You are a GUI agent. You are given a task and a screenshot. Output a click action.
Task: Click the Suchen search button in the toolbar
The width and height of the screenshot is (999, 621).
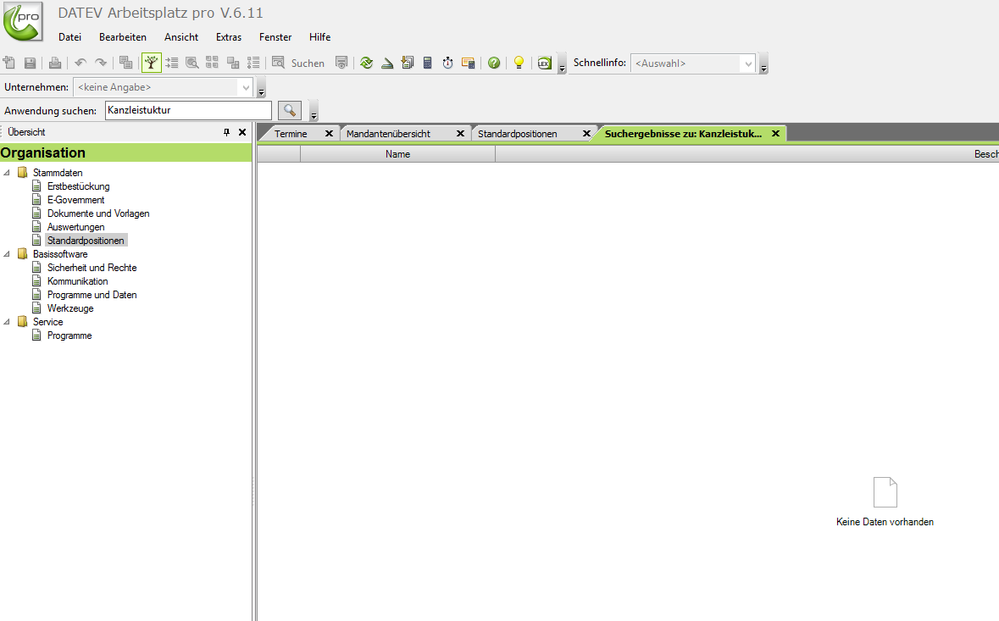(x=298, y=62)
